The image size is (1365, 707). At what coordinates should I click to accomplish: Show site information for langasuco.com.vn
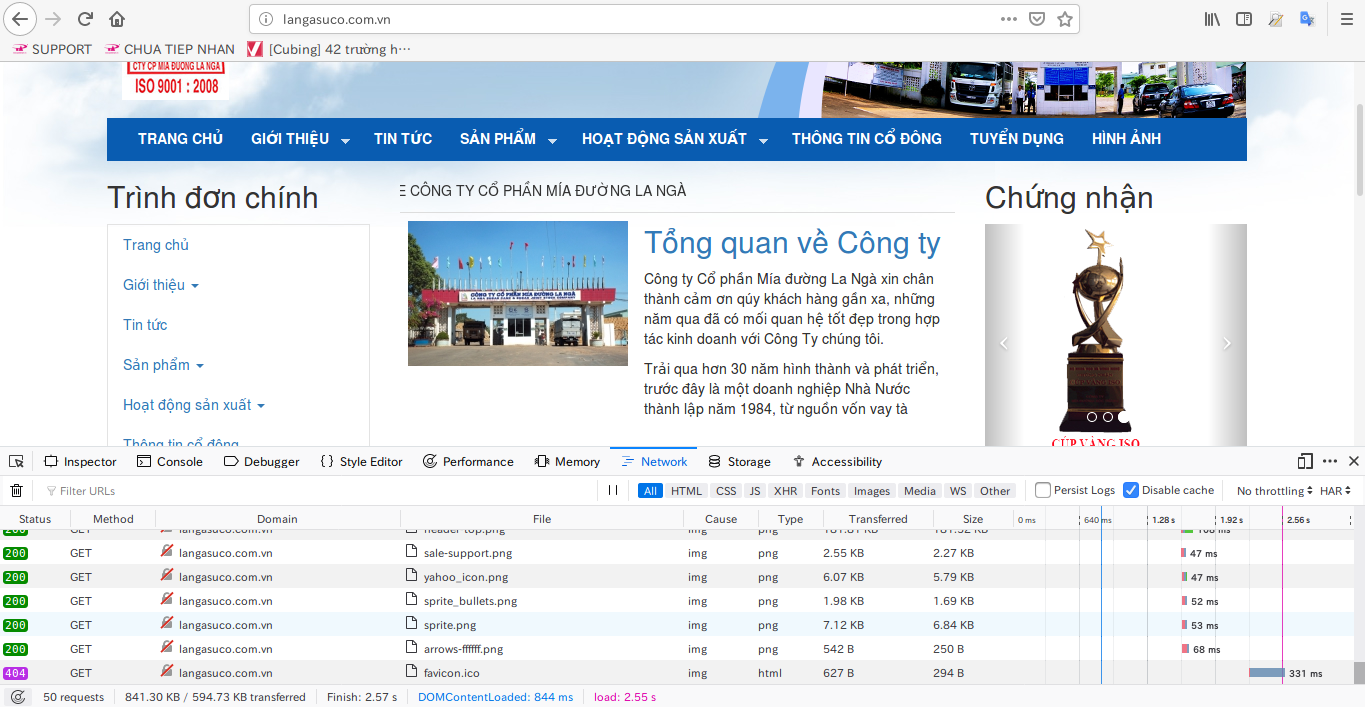(265, 18)
